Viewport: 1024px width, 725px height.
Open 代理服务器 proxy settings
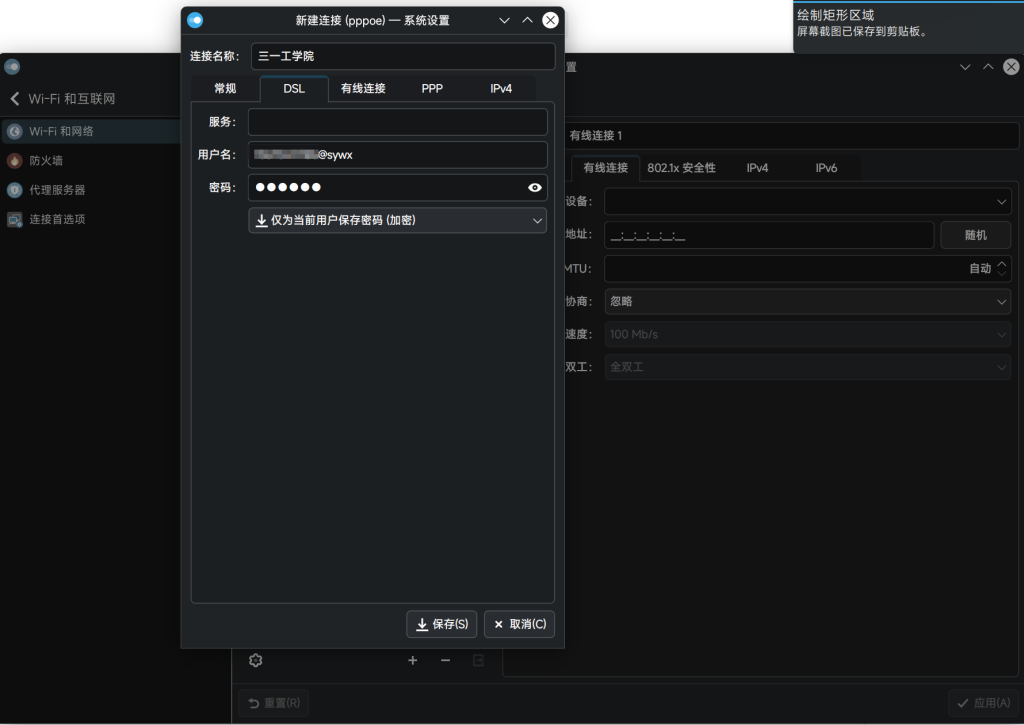[x=57, y=190]
